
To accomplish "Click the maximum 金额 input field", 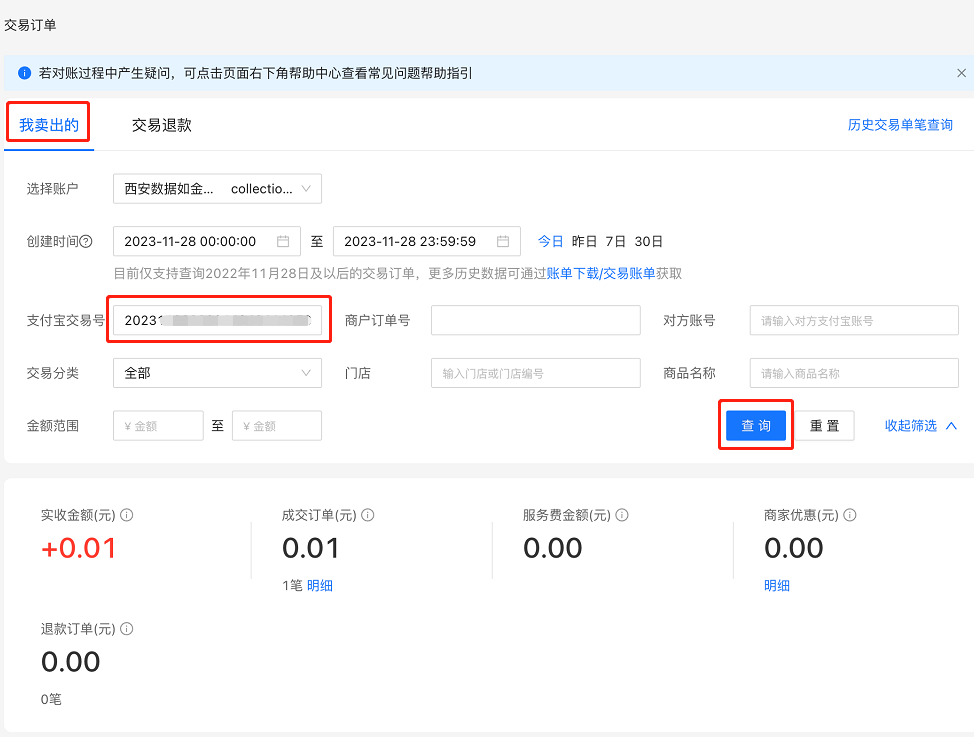I will coord(277,426).
